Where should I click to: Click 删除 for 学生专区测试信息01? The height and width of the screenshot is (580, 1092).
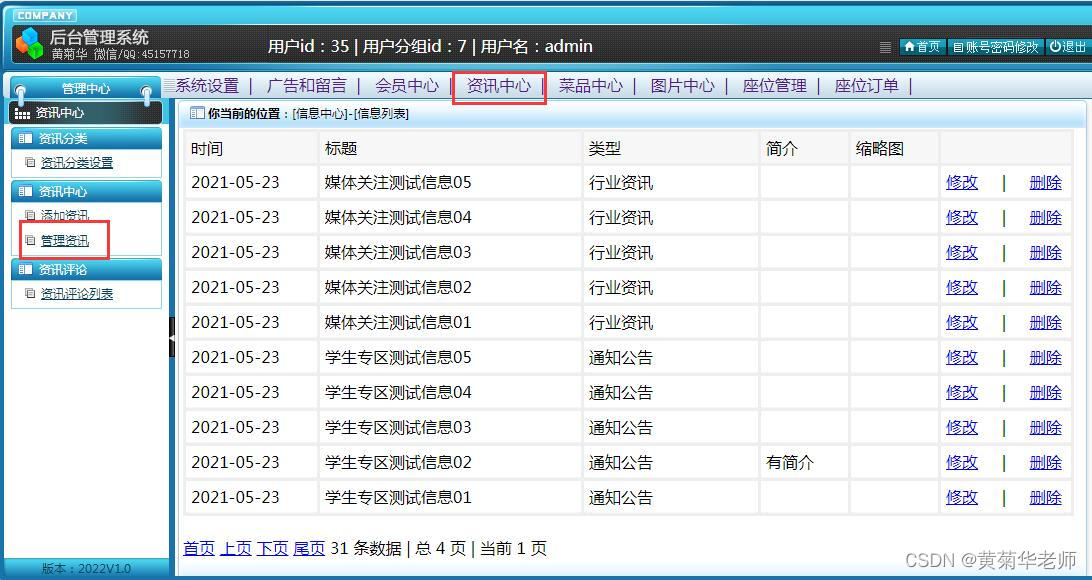point(1045,497)
